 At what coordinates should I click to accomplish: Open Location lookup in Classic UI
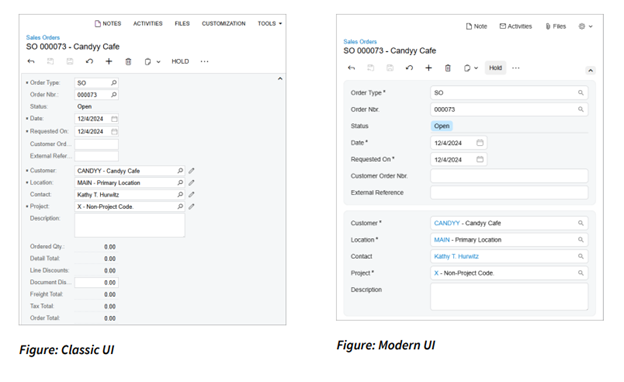180,182
